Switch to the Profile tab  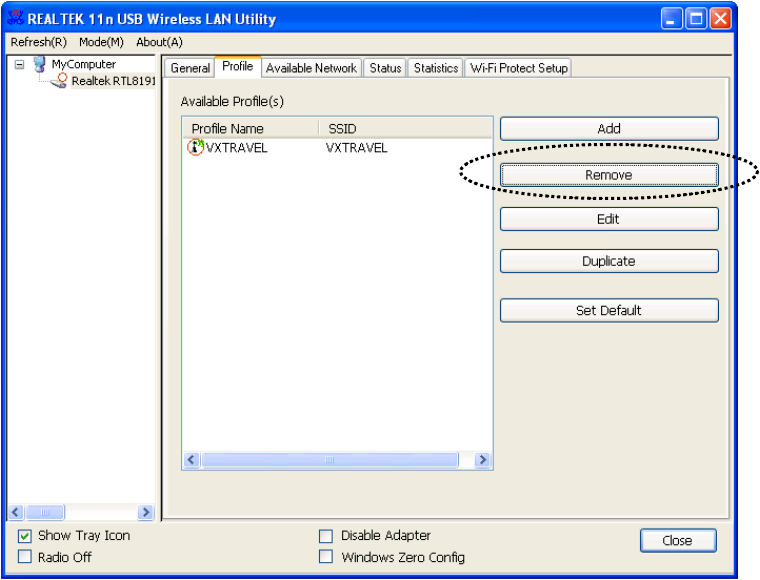click(238, 66)
